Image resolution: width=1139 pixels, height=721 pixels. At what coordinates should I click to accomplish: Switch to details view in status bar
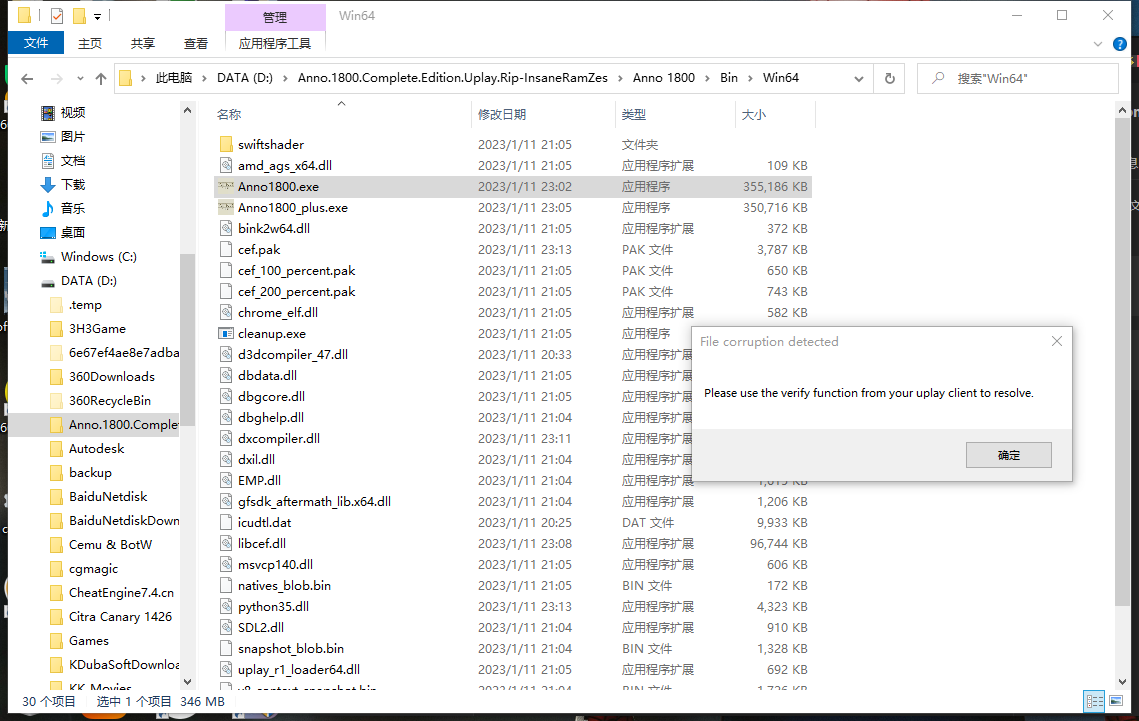(1095, 702)
